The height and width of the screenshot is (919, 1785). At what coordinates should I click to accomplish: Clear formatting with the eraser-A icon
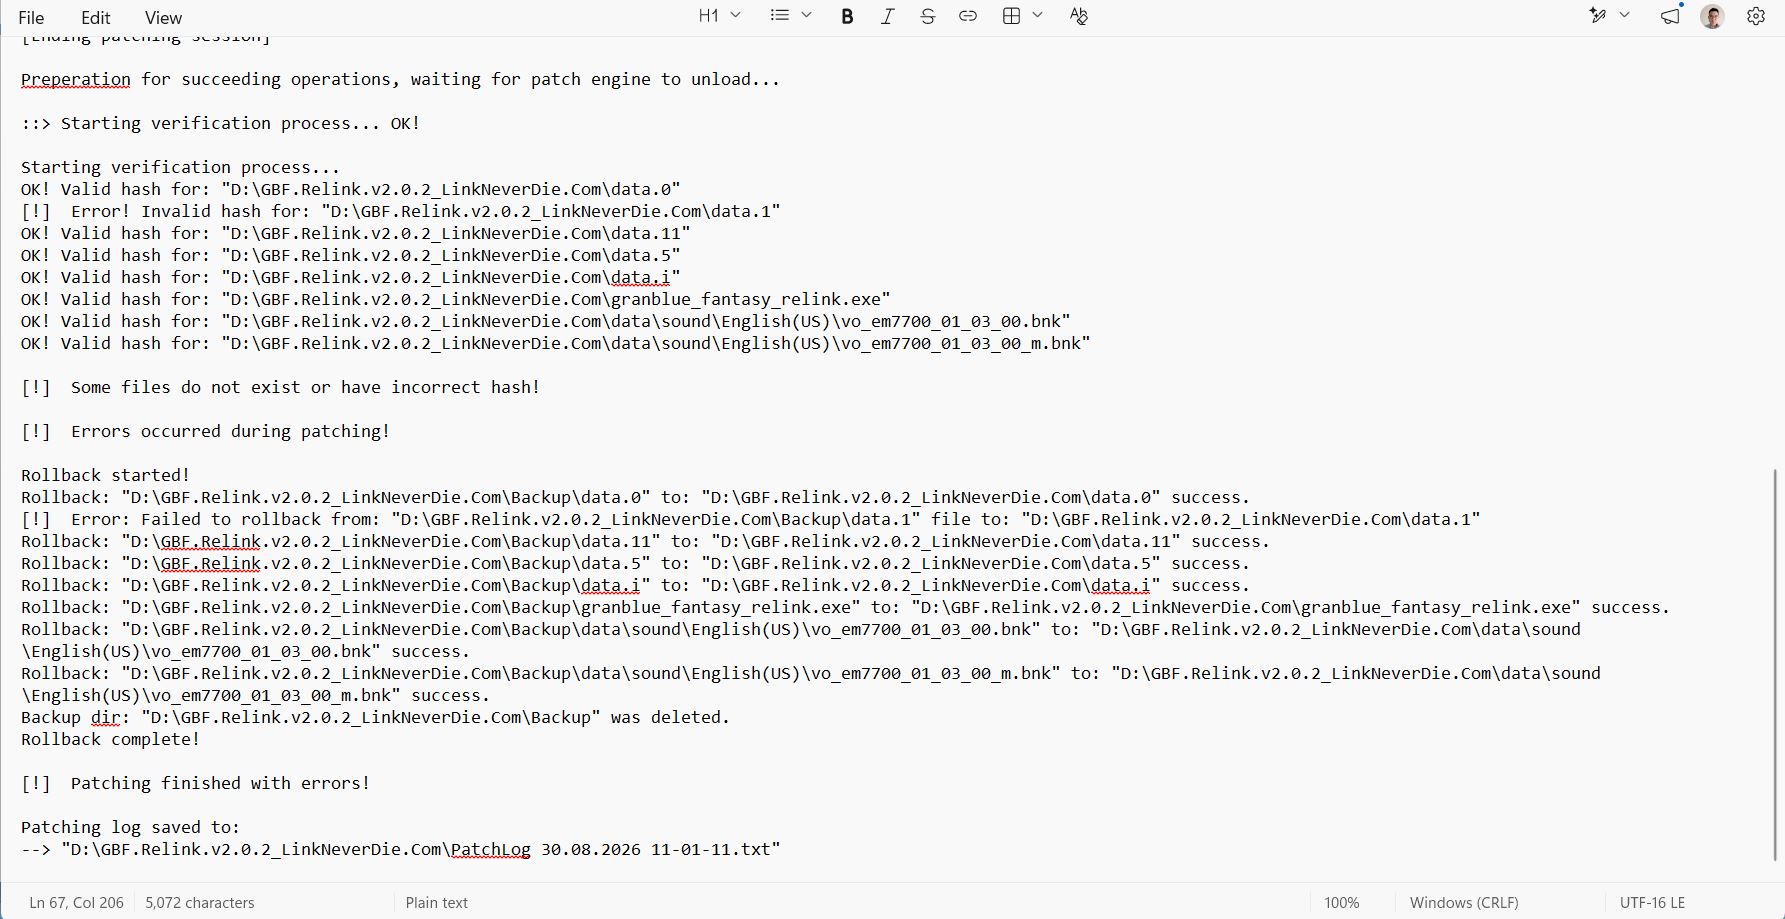(1079, 16)
